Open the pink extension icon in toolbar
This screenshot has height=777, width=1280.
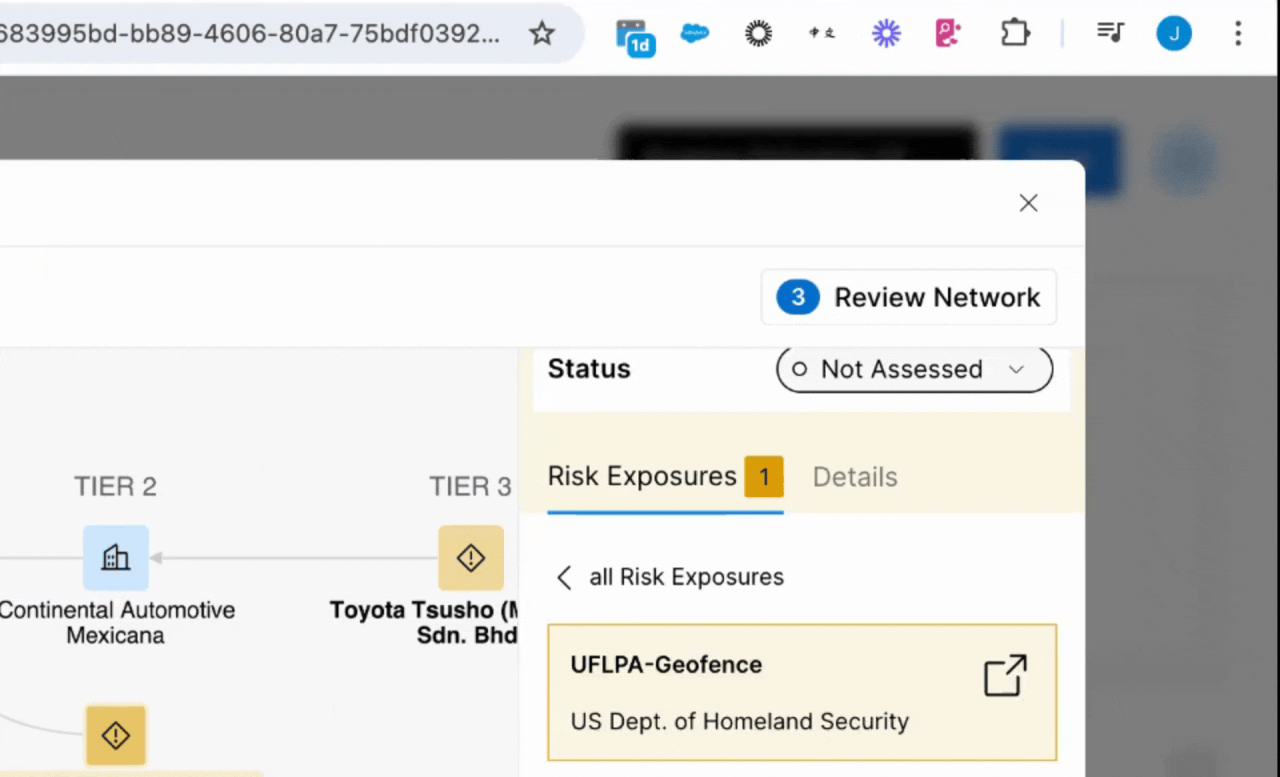tap(947, 34)
